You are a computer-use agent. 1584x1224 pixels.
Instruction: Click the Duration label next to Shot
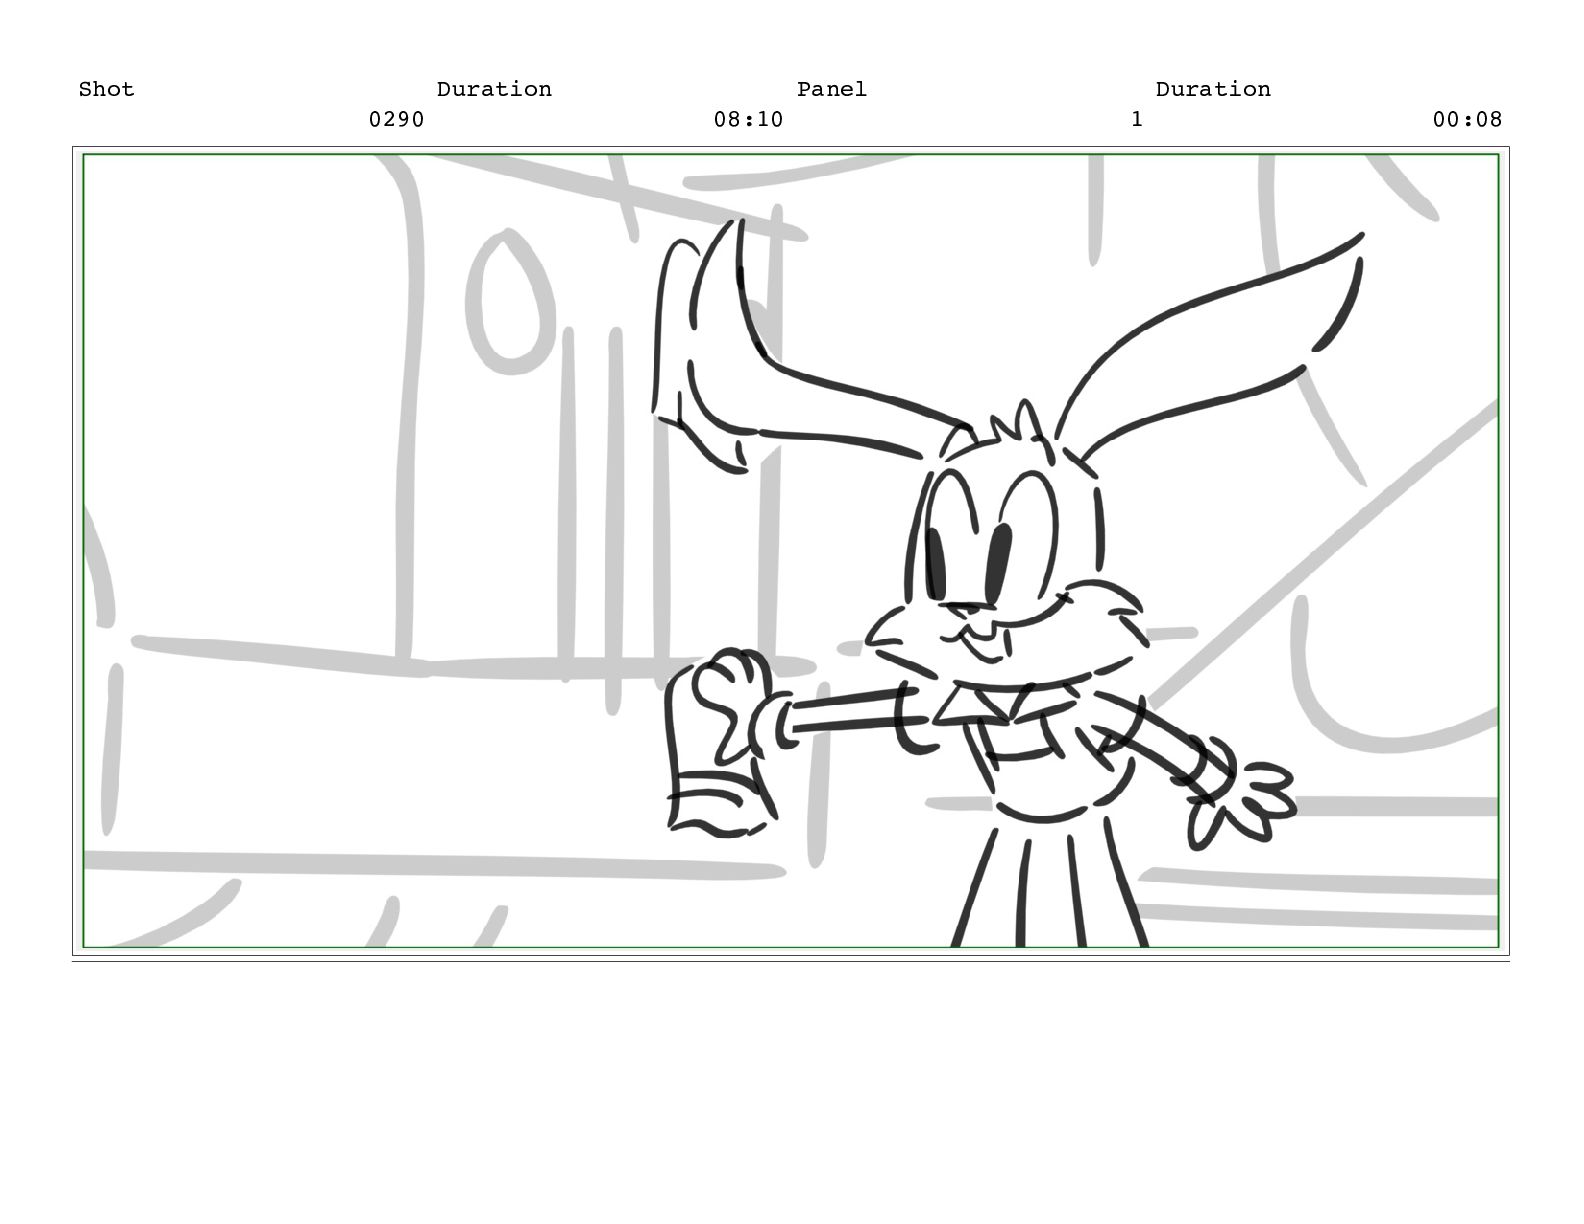(x=494, y=89)
